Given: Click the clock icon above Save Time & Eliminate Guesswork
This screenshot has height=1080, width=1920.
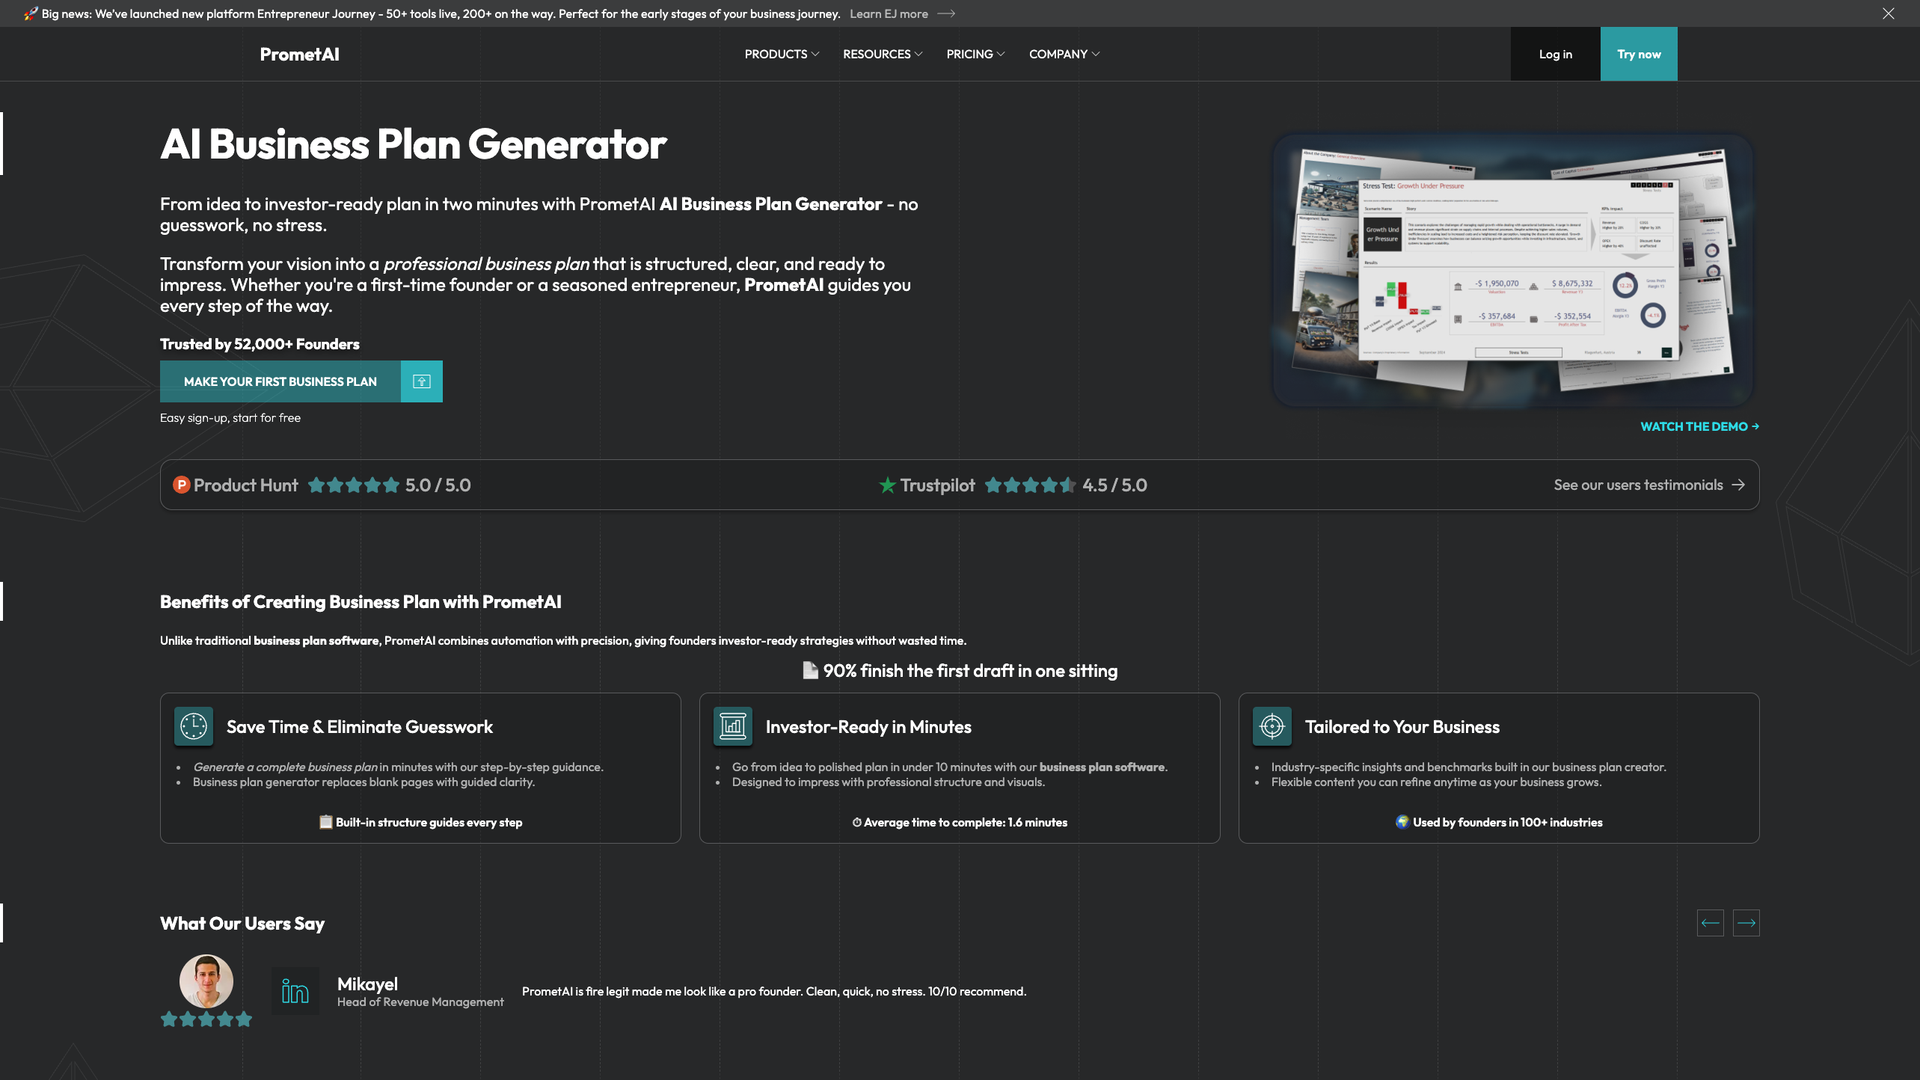Looking at the screenshot, I should point(193,727).
